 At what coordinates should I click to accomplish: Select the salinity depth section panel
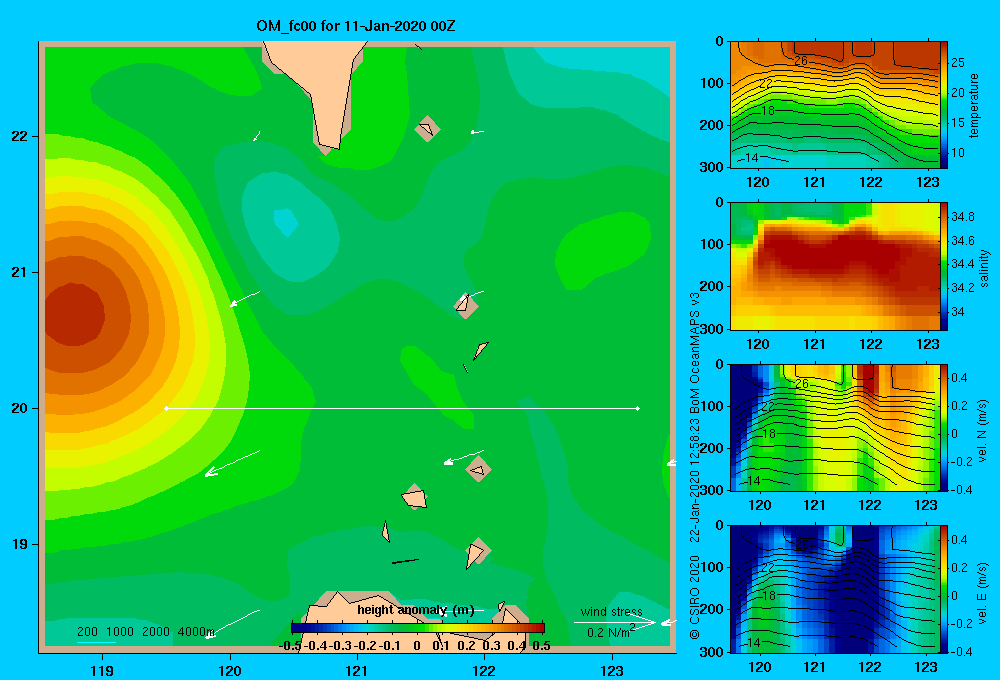point(835,267)
